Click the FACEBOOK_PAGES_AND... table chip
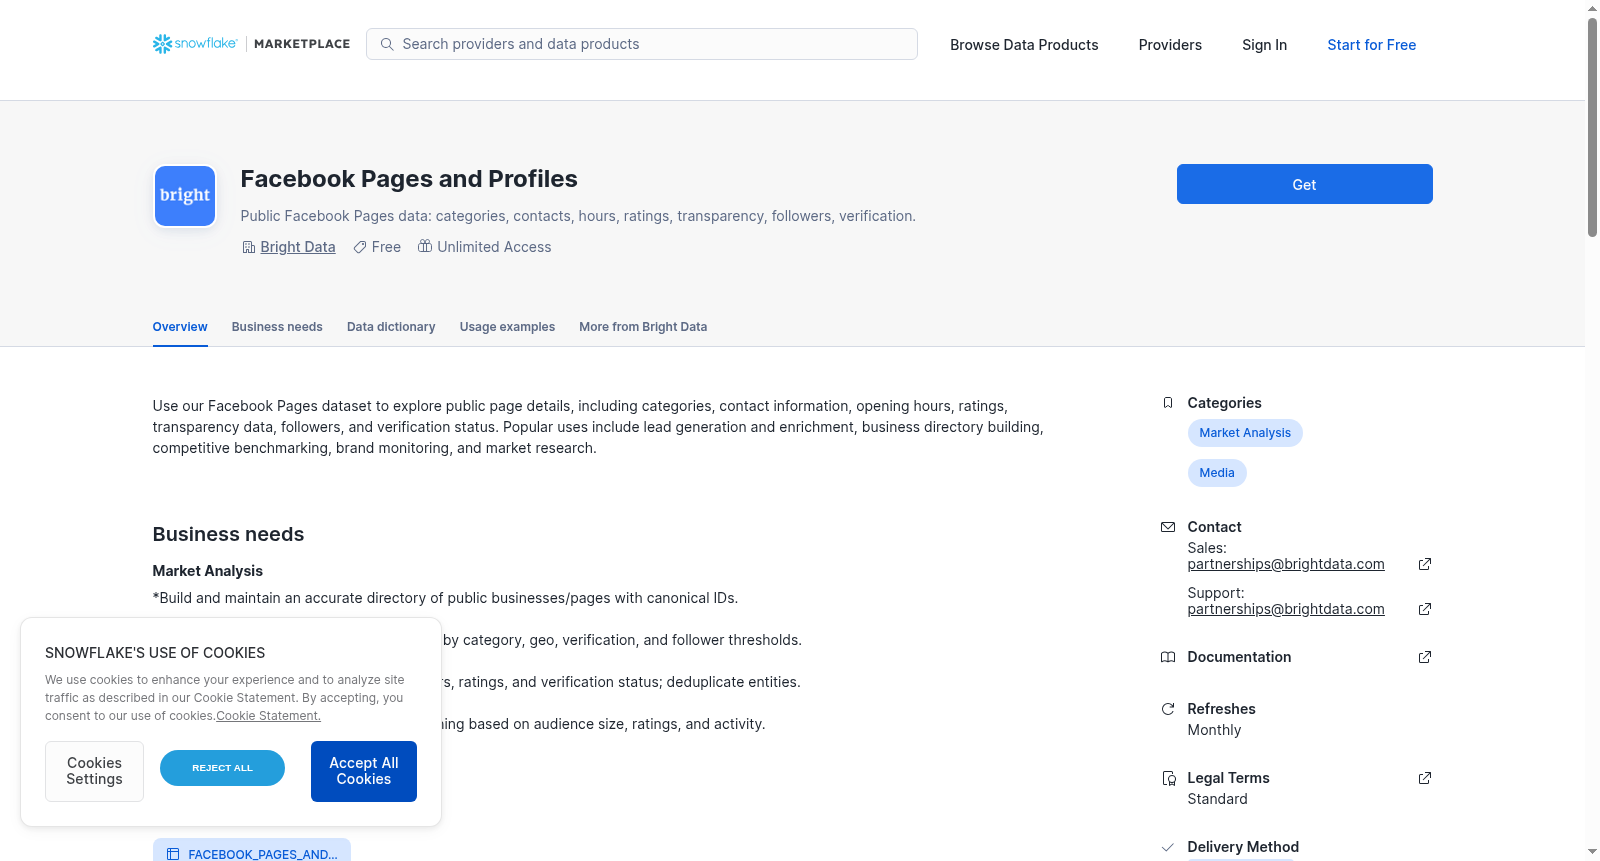Viewport: 1600px width, 861px height. click(252, 852)
